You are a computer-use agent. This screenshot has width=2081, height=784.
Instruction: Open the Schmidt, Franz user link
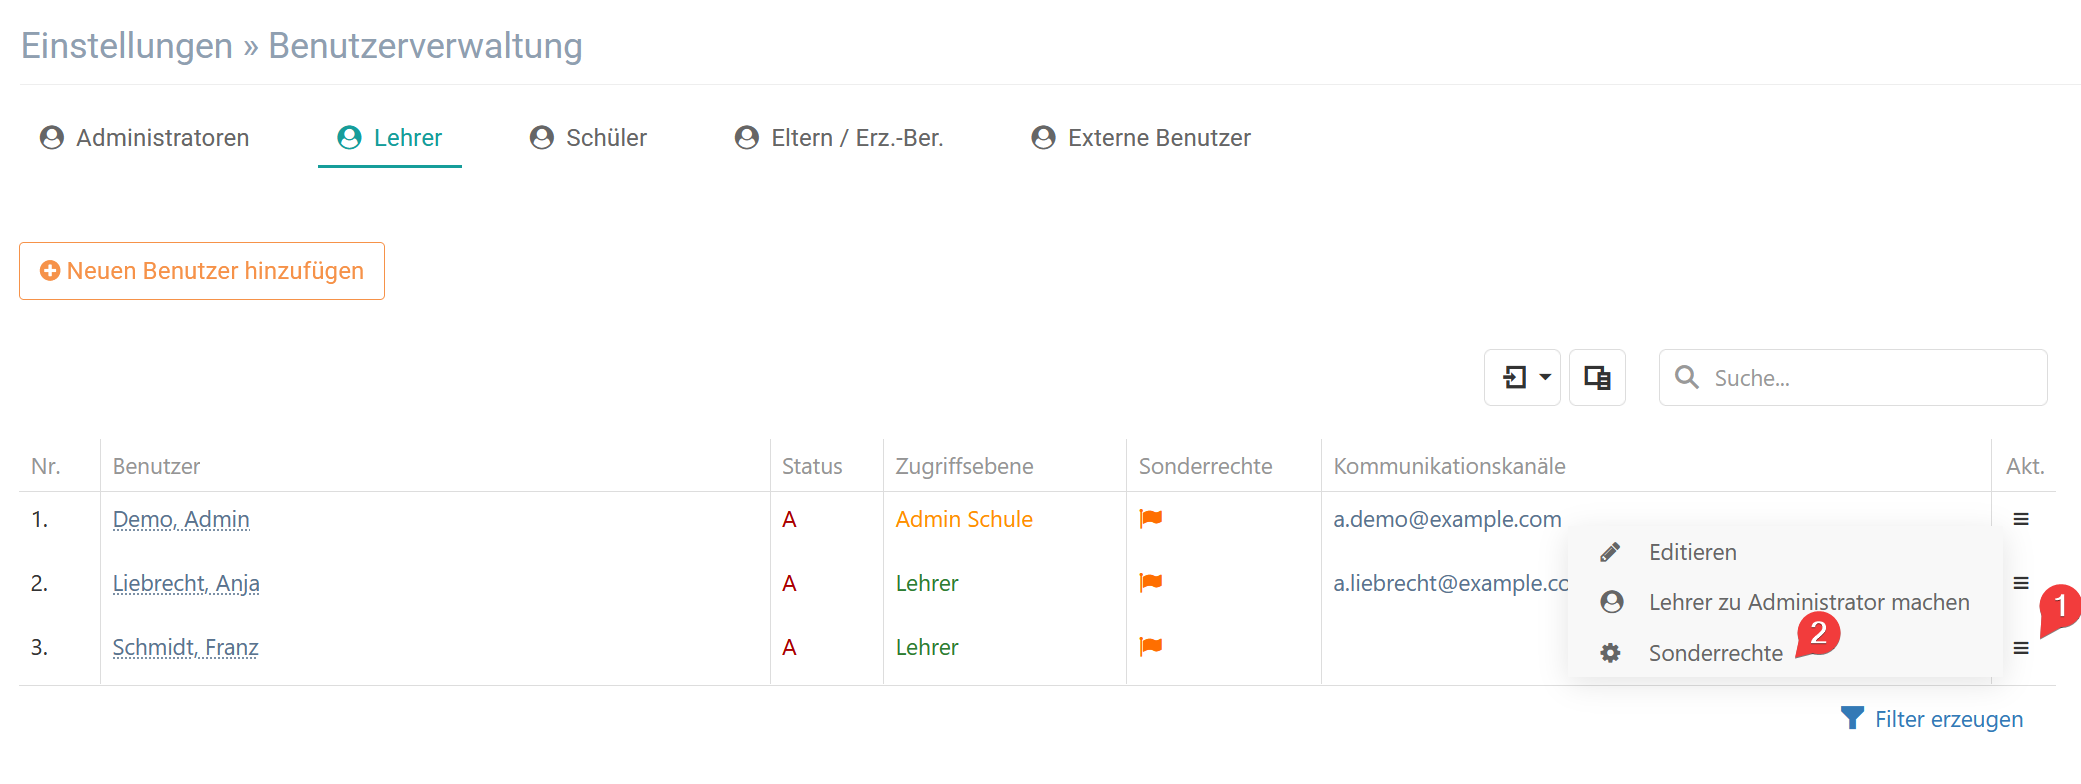click(185, 647)
